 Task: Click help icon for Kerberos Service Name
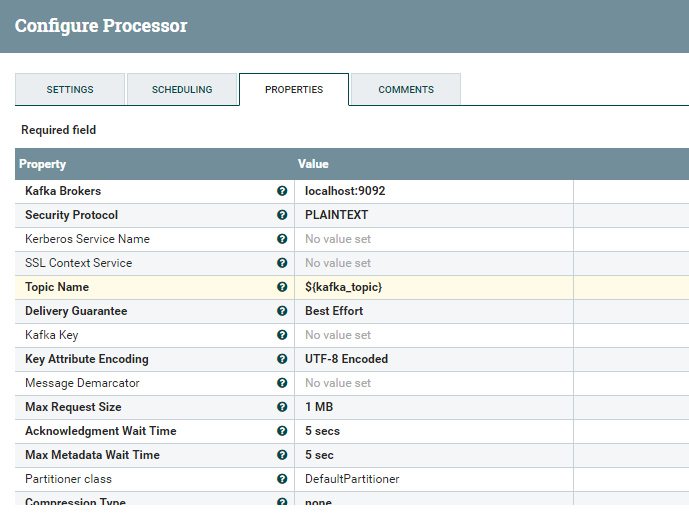[x=282, y=239]
